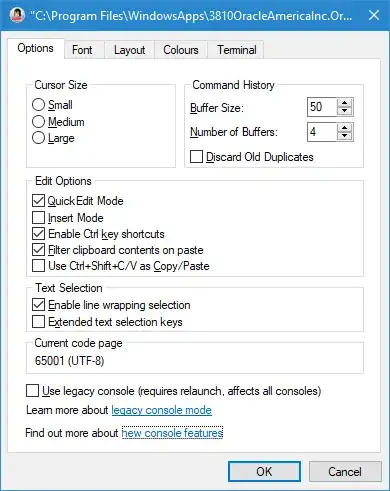The height and width of the screenshot is (491, 390).
Task: Switch to the Options tab
Action: 35,48
